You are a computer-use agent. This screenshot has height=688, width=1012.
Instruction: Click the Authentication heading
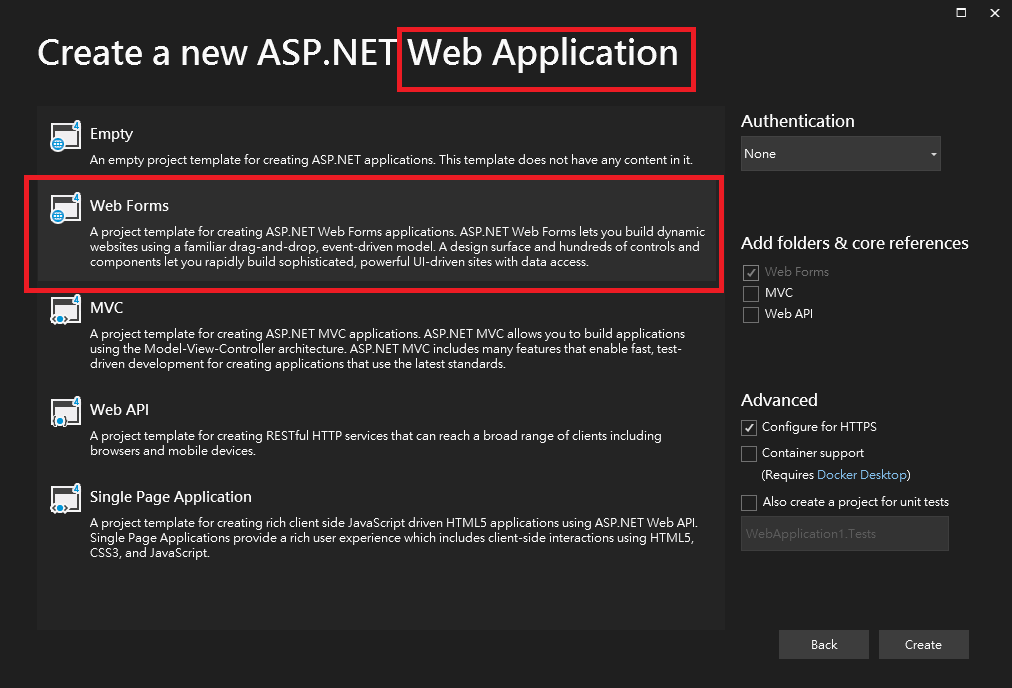(x=798, y=121)
